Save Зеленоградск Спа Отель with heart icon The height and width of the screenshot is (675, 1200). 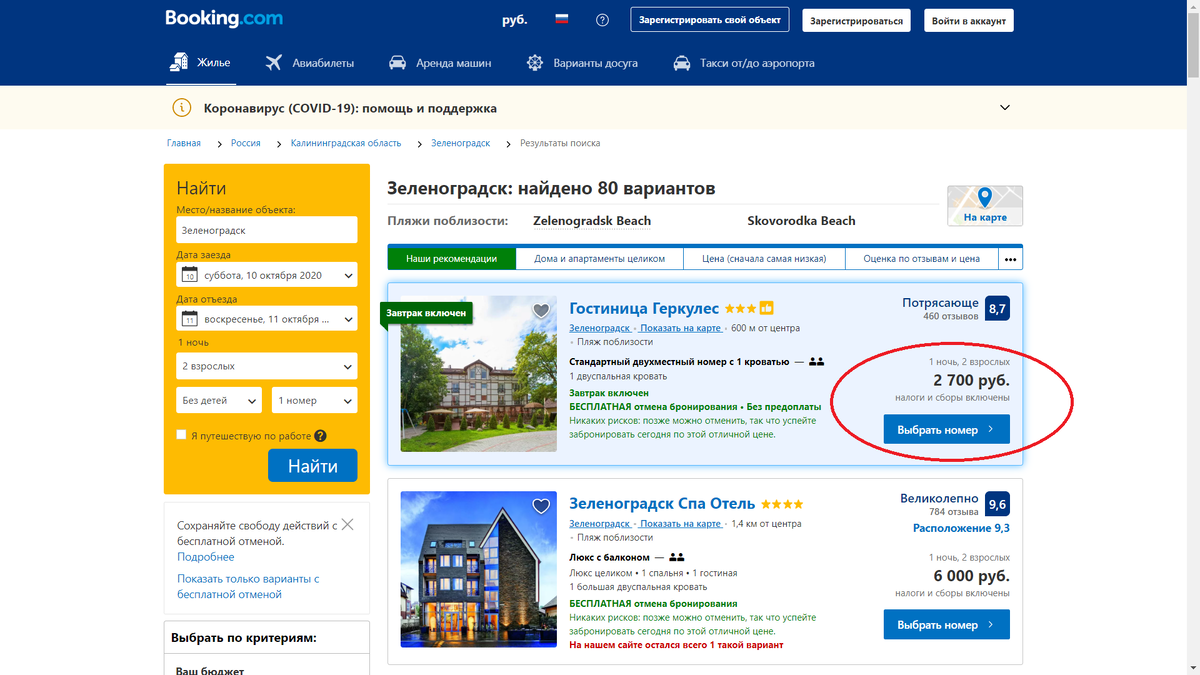[x=541, y=506]
